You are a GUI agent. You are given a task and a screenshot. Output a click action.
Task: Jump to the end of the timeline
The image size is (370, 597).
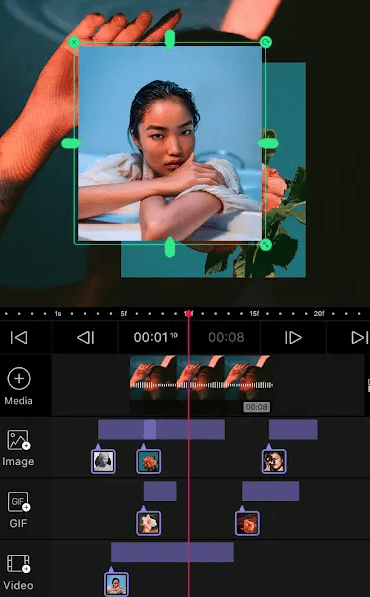coord(359,337)
